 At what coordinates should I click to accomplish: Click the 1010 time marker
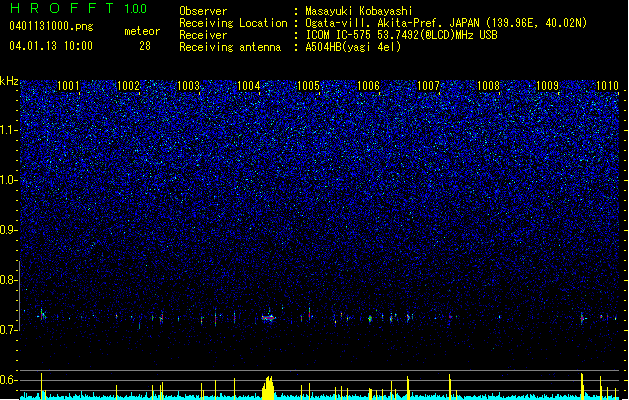pos(607,85)
